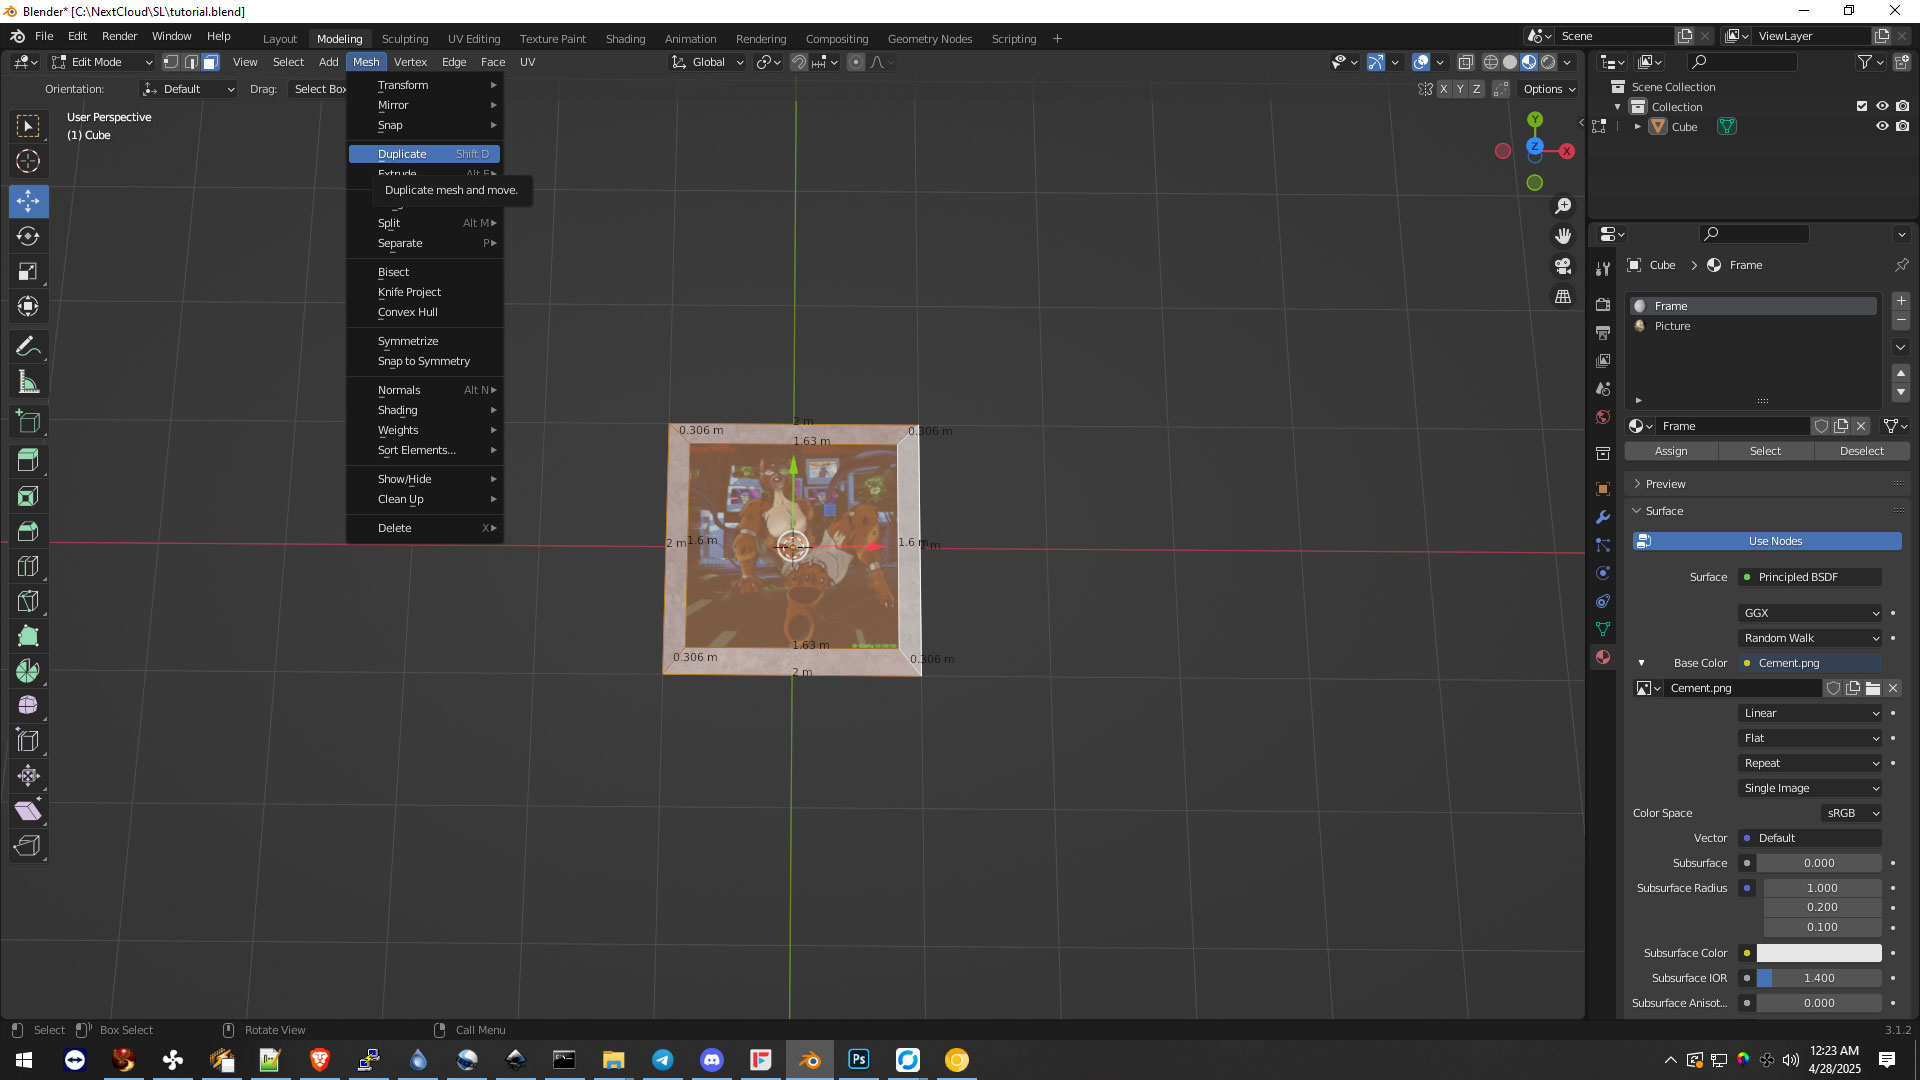The width and height of the screenshot is (1920, 1080).
Task: Select the Shrink/Fatten tool
Action: [28, 776]
